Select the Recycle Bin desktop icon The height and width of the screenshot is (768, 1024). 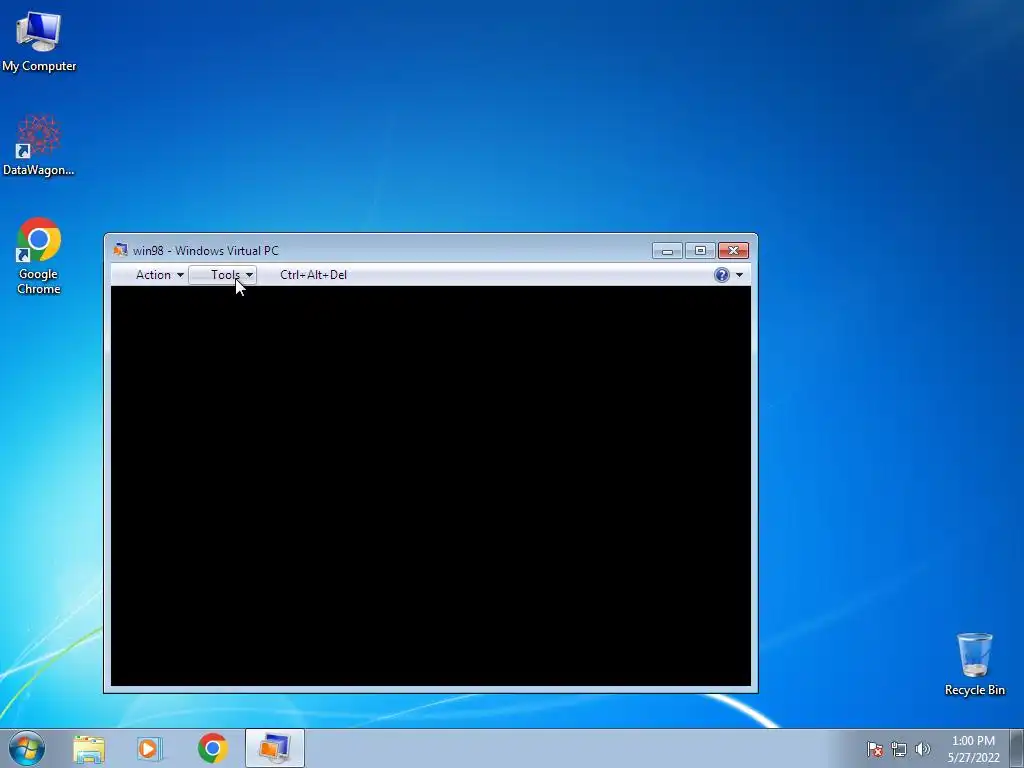[974, 664]
